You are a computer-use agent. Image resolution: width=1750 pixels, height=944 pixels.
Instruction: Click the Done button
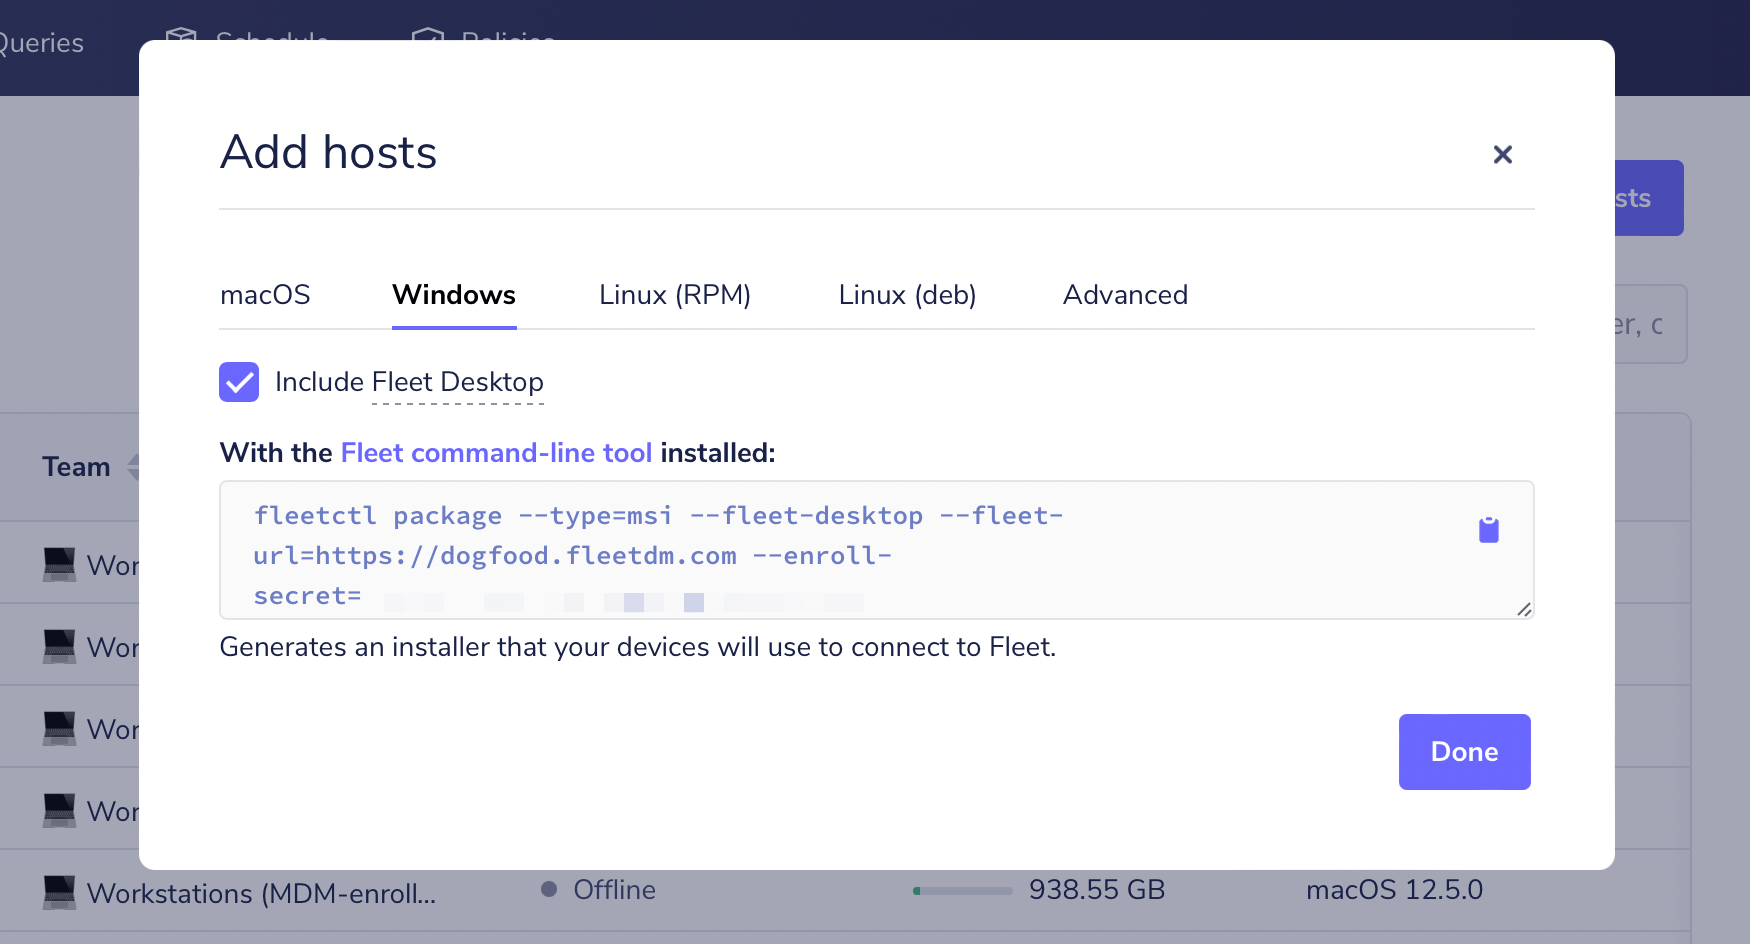pyautogui.click(x=1464, y=752)
